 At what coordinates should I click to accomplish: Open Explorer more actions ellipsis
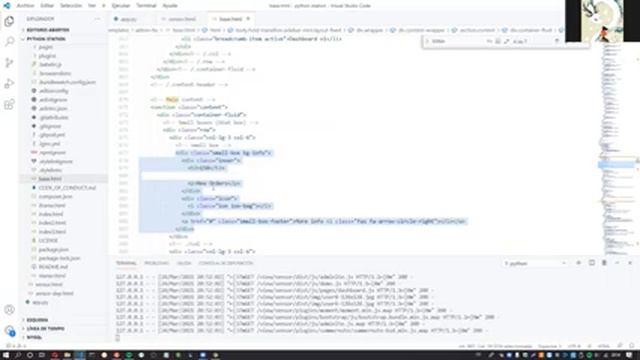(x=98, y=19)
